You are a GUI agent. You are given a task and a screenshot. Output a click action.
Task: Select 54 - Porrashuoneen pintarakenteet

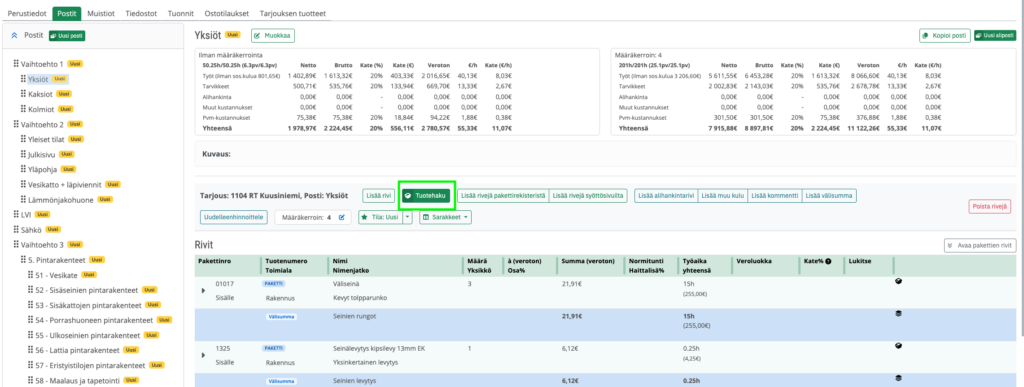94,320
